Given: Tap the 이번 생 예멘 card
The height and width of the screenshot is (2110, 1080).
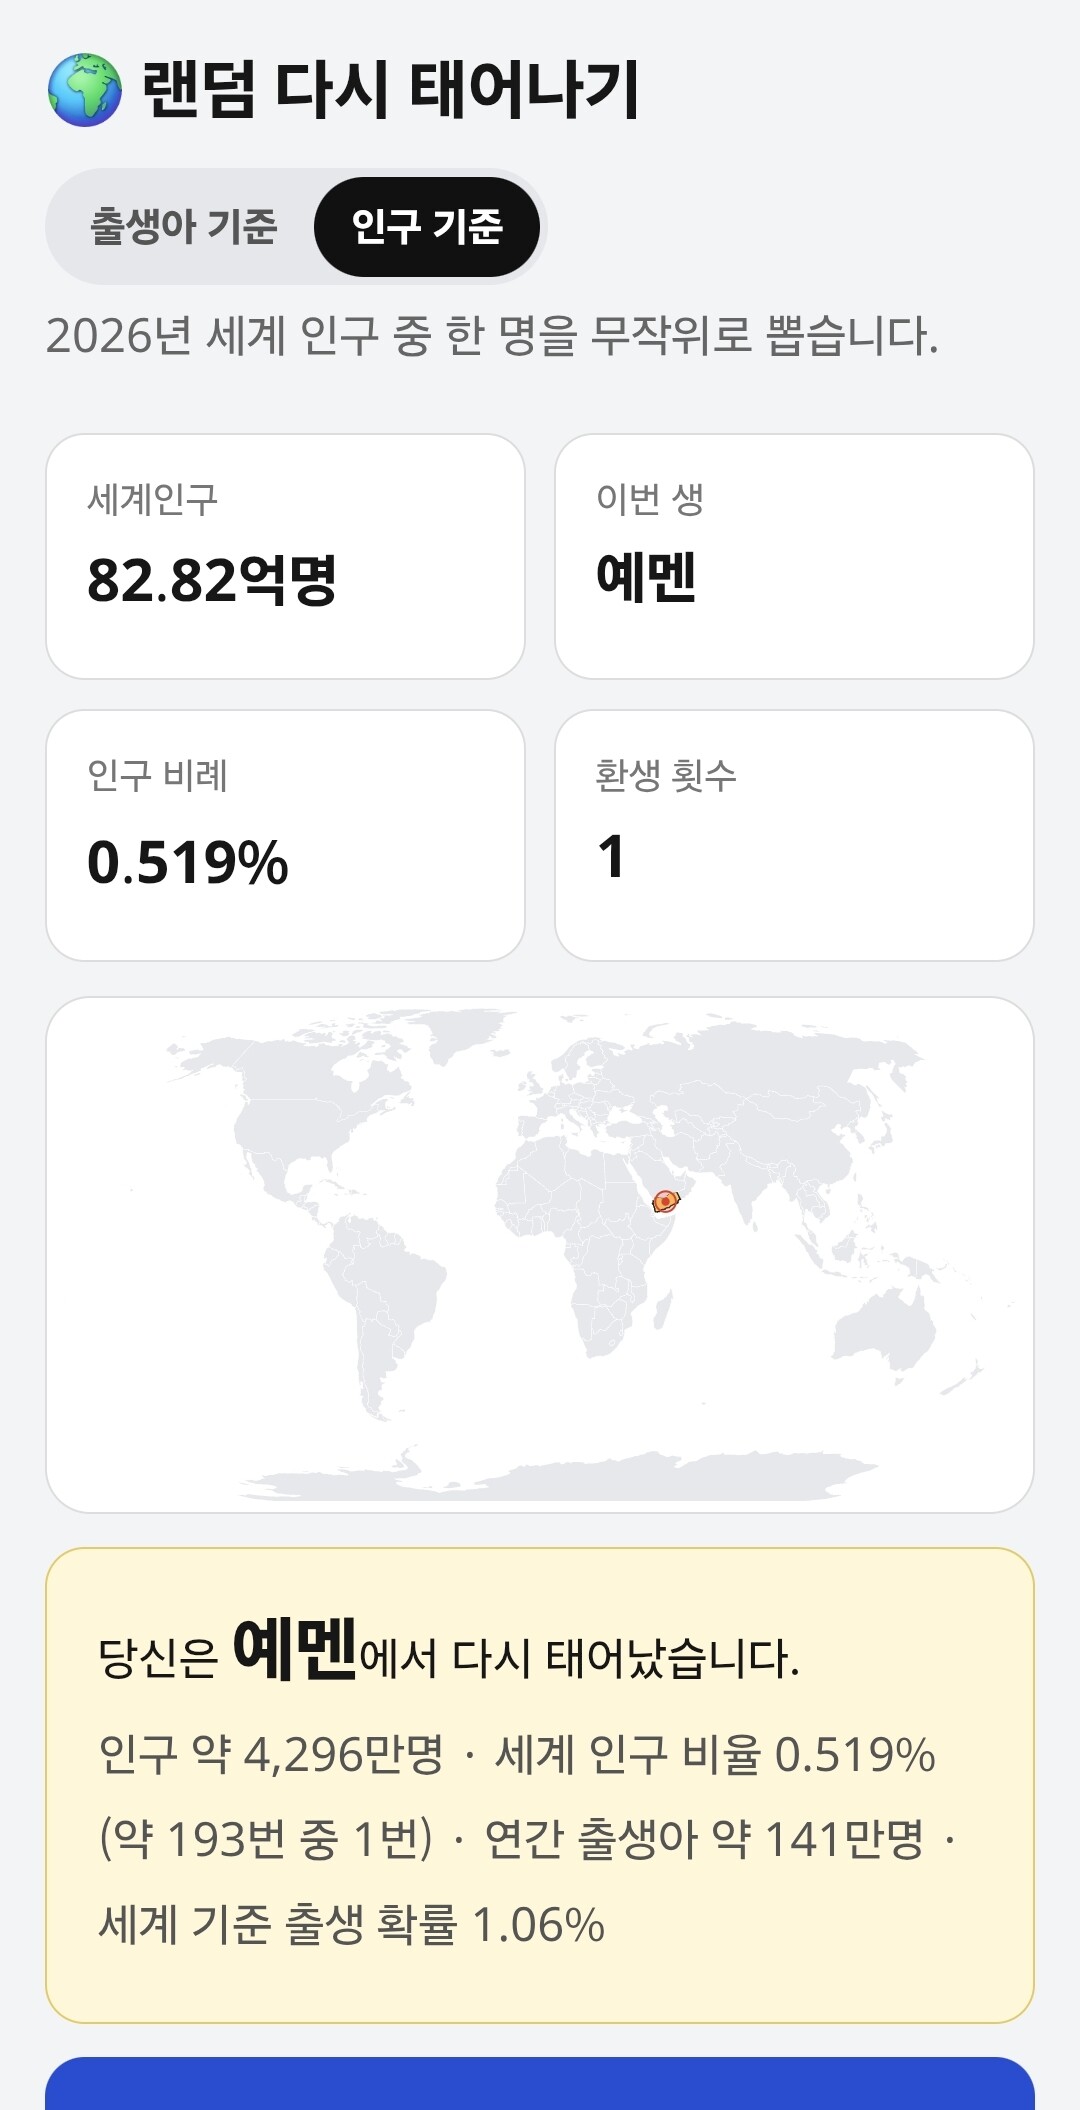Looking at the screenshot, I should tap(794, 556).
